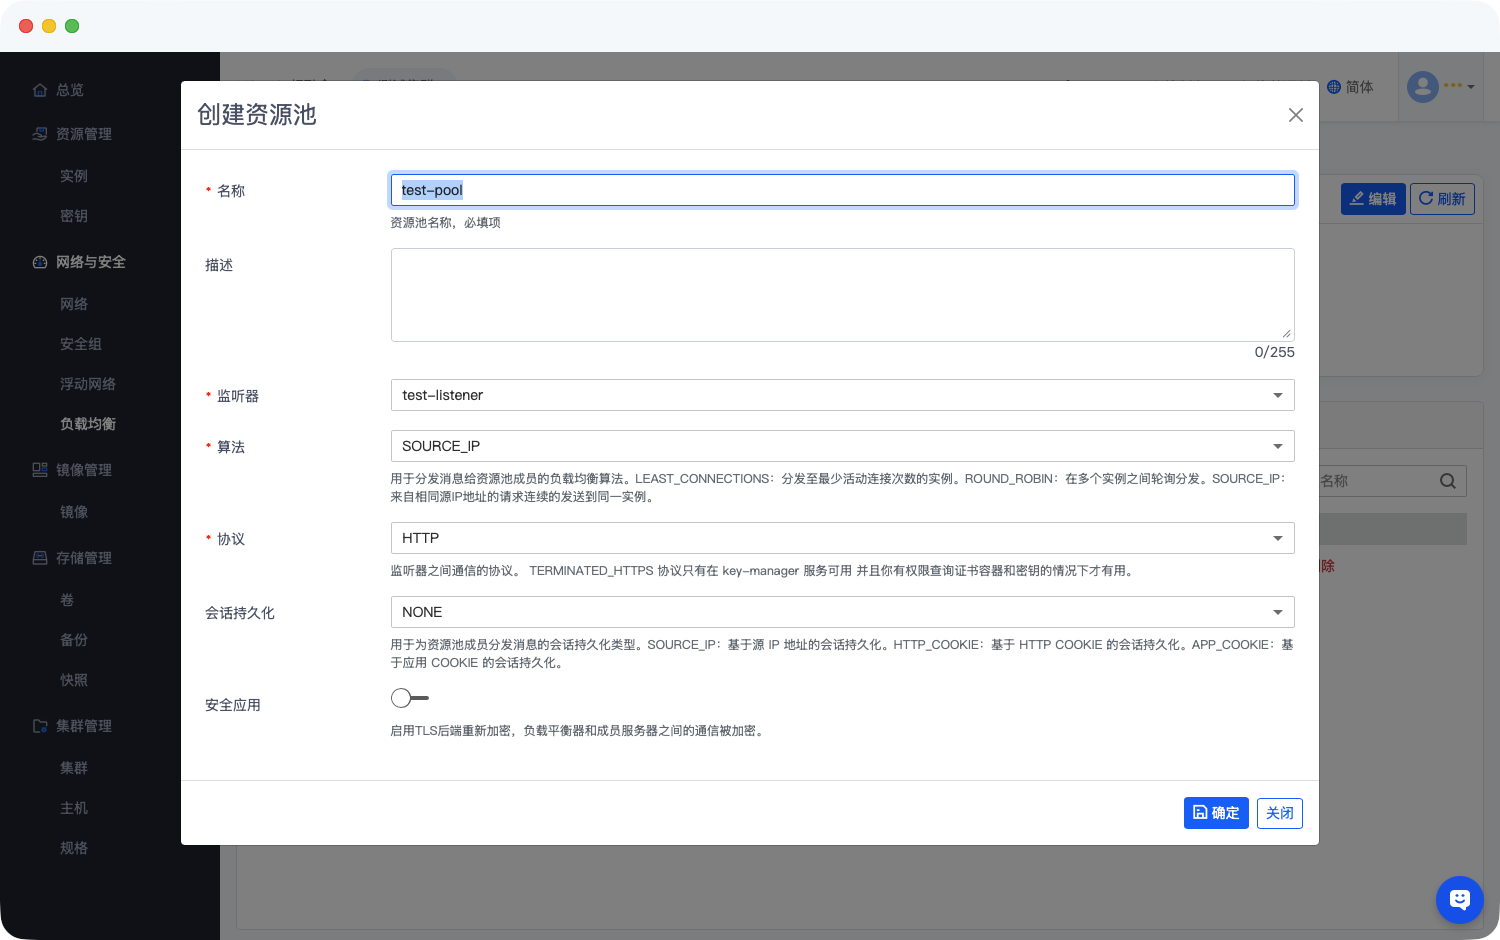Open the 协议 dropdown showing HTTP
Viewport: 1500px width, 940px height.
(x=841, y=538)
